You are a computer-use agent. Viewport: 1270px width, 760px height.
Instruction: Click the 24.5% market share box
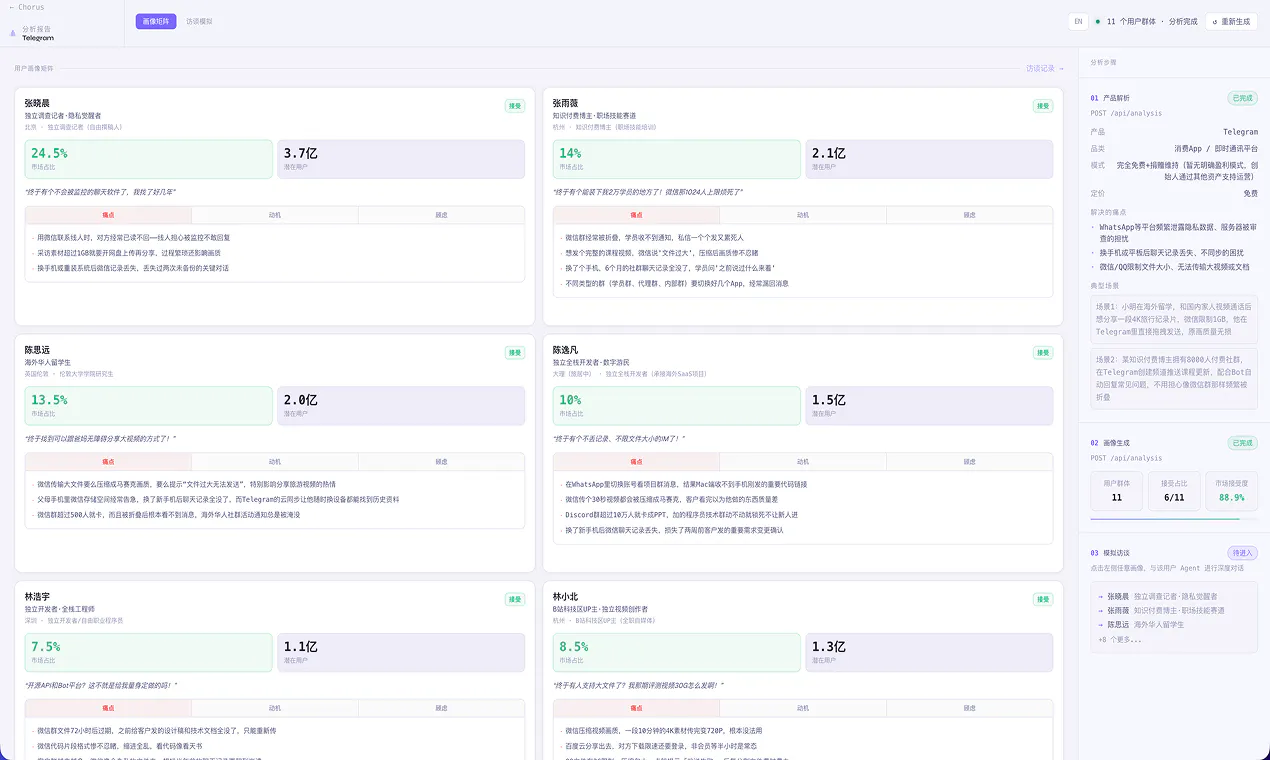click(x=148, y=159)
